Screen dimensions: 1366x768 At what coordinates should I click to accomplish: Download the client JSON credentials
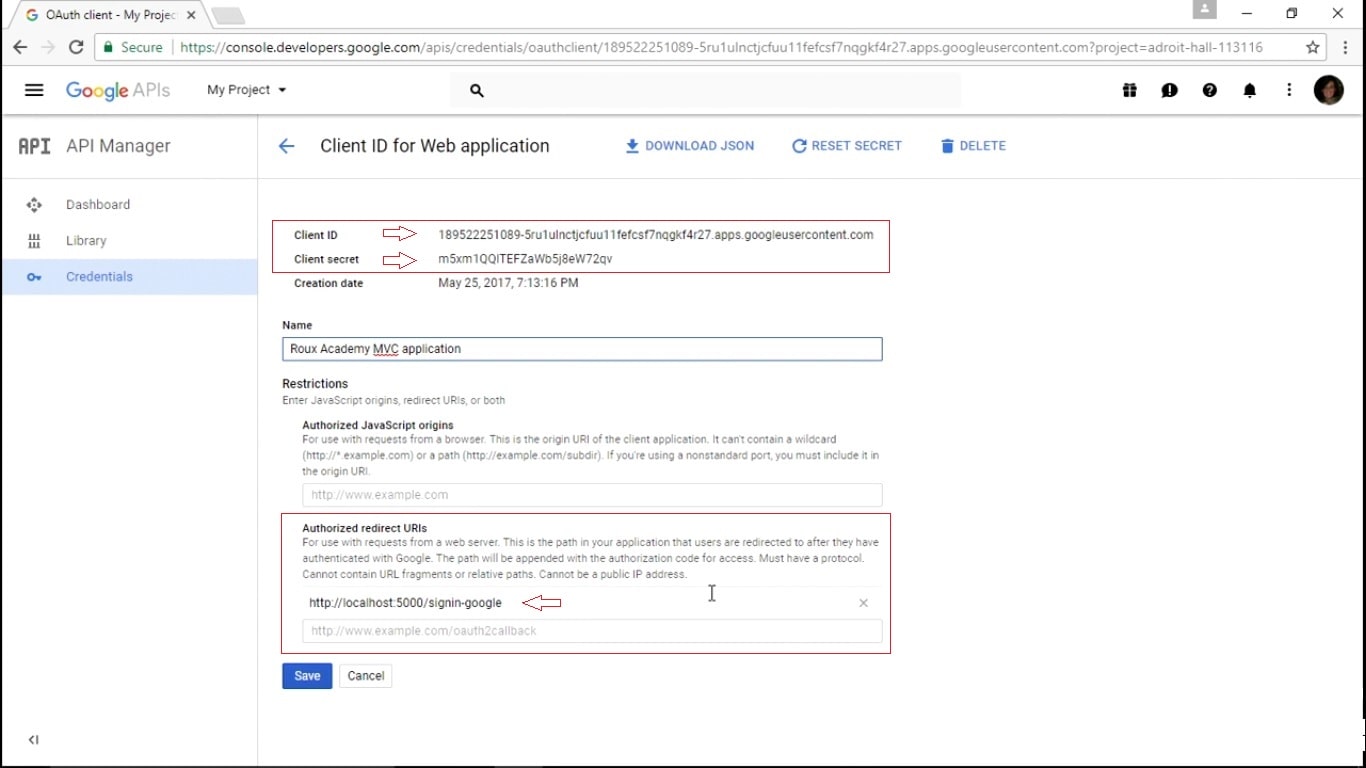(689, 145)
